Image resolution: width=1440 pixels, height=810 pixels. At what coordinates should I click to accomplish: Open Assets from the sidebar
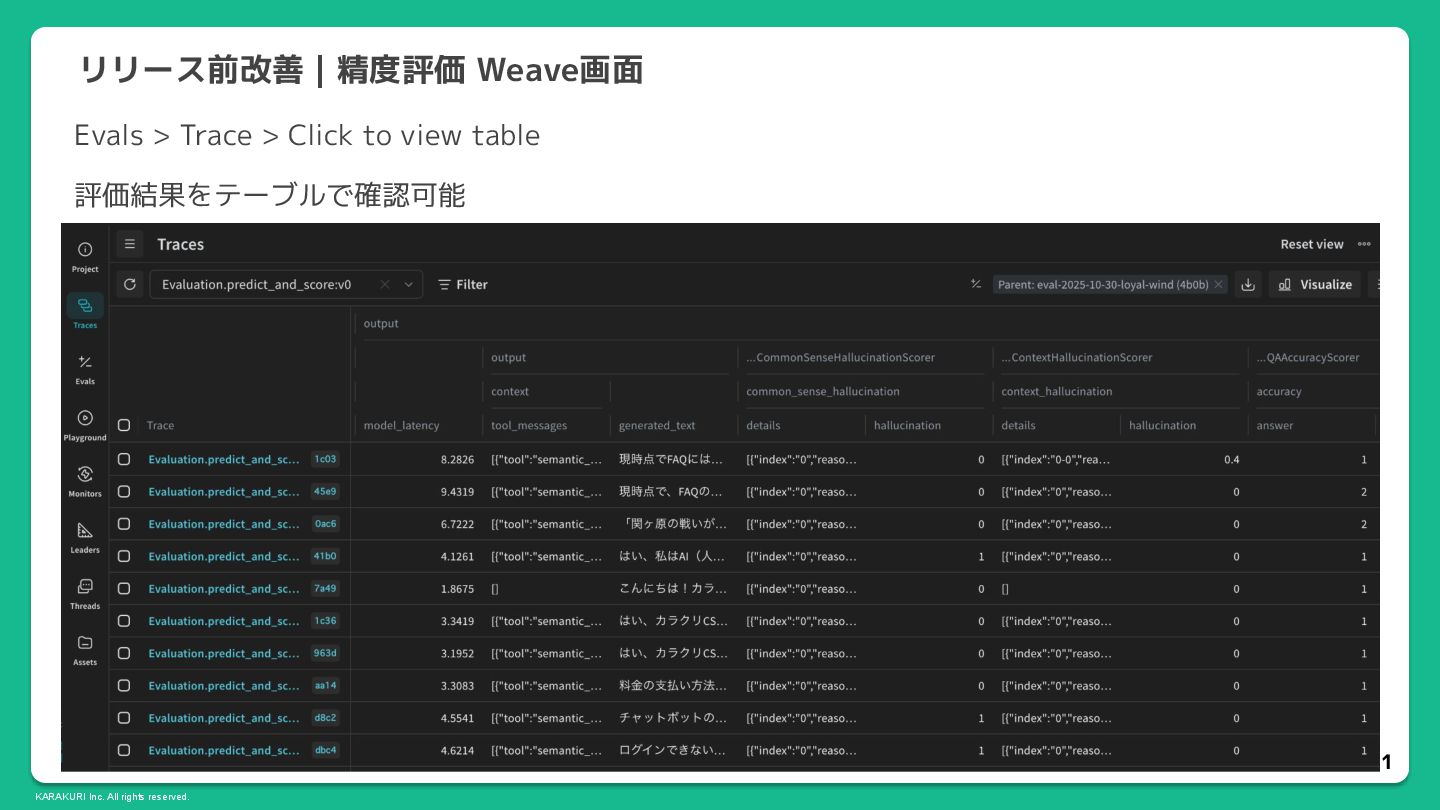tap(85, 648)
